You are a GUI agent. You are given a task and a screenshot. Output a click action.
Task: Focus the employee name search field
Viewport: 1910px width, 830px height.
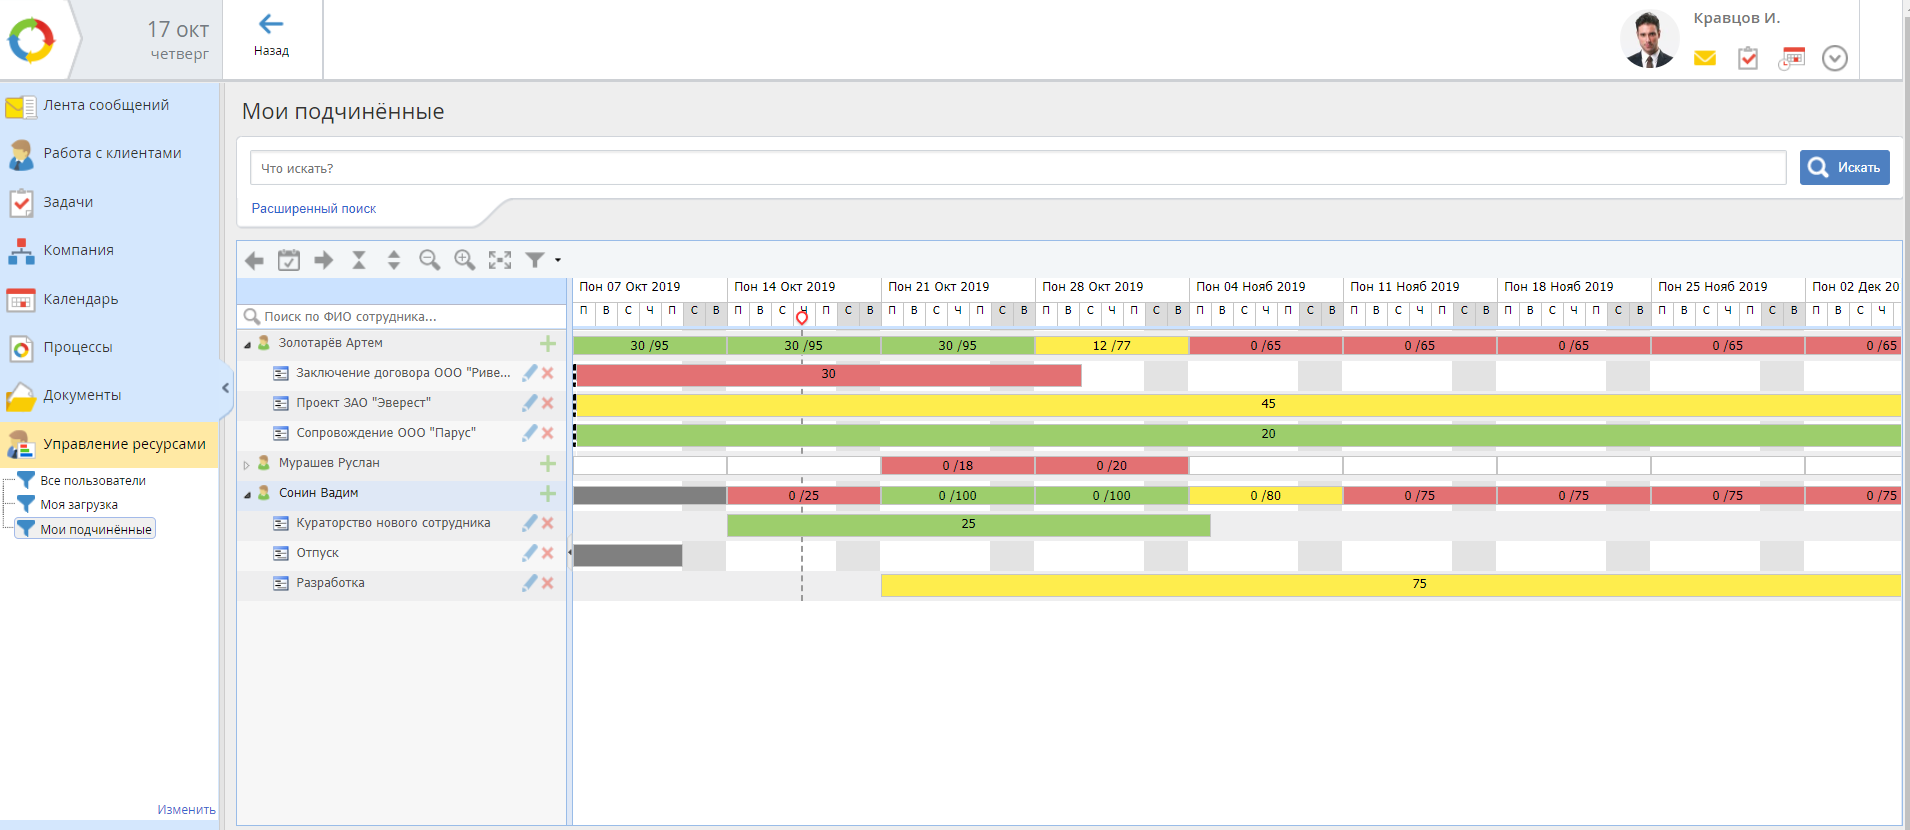pyautogui.click(x=400, y=317)
